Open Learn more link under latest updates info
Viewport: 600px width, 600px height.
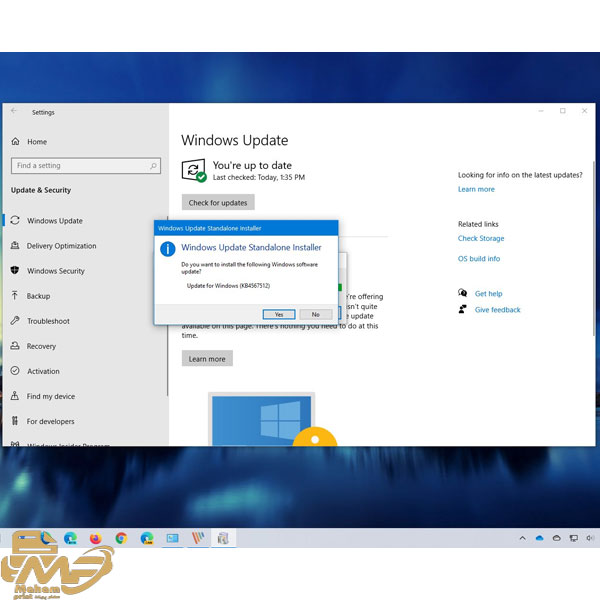(476, 189)
